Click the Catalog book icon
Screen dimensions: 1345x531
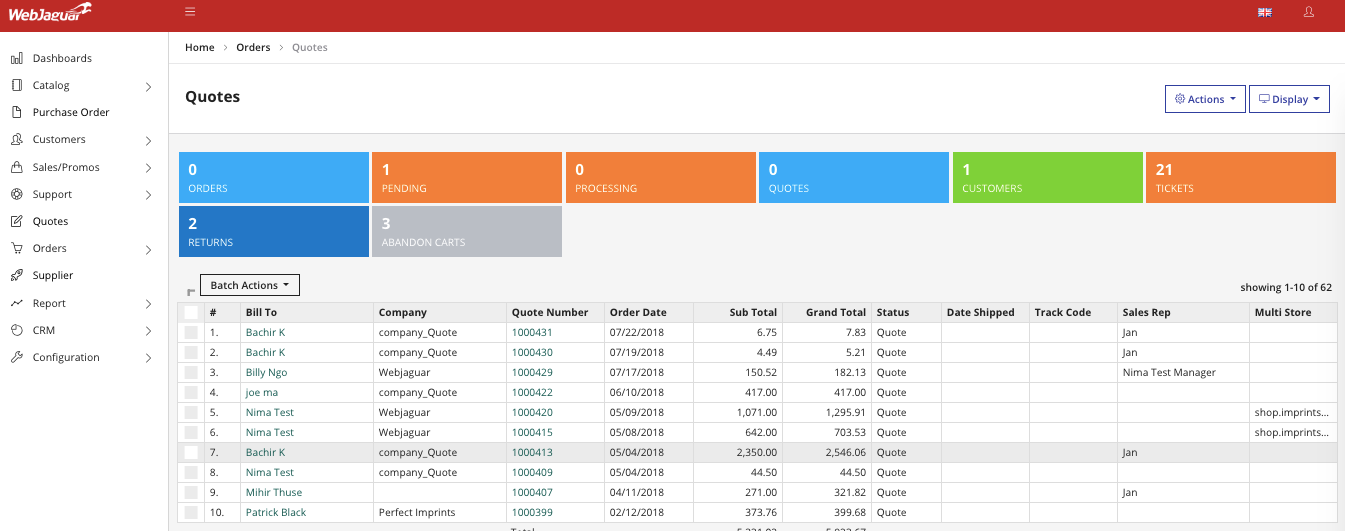point(16,85)
